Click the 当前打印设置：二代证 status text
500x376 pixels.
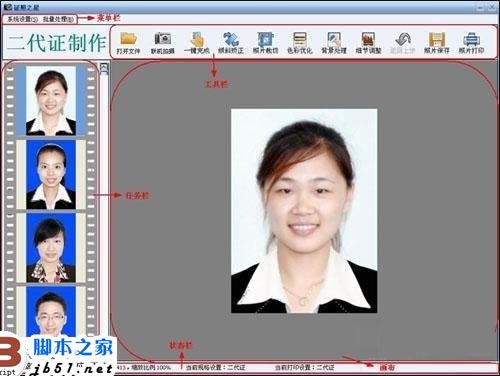click(304, 368)
